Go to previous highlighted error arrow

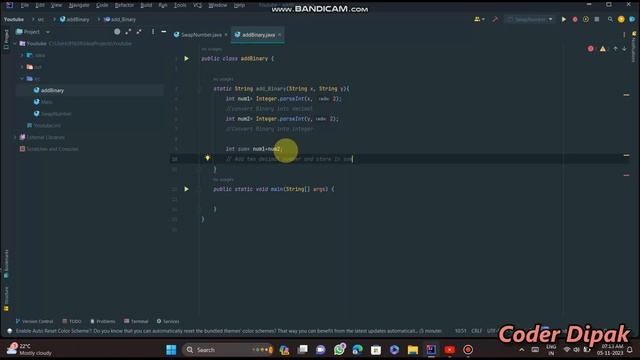tap(616, 49)
